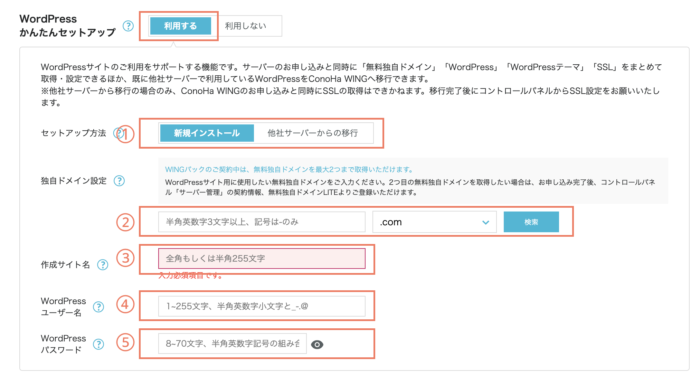Click the 独自ドメイン設定 label
This screenshot has width=700, height=385.
pos(74,181)
